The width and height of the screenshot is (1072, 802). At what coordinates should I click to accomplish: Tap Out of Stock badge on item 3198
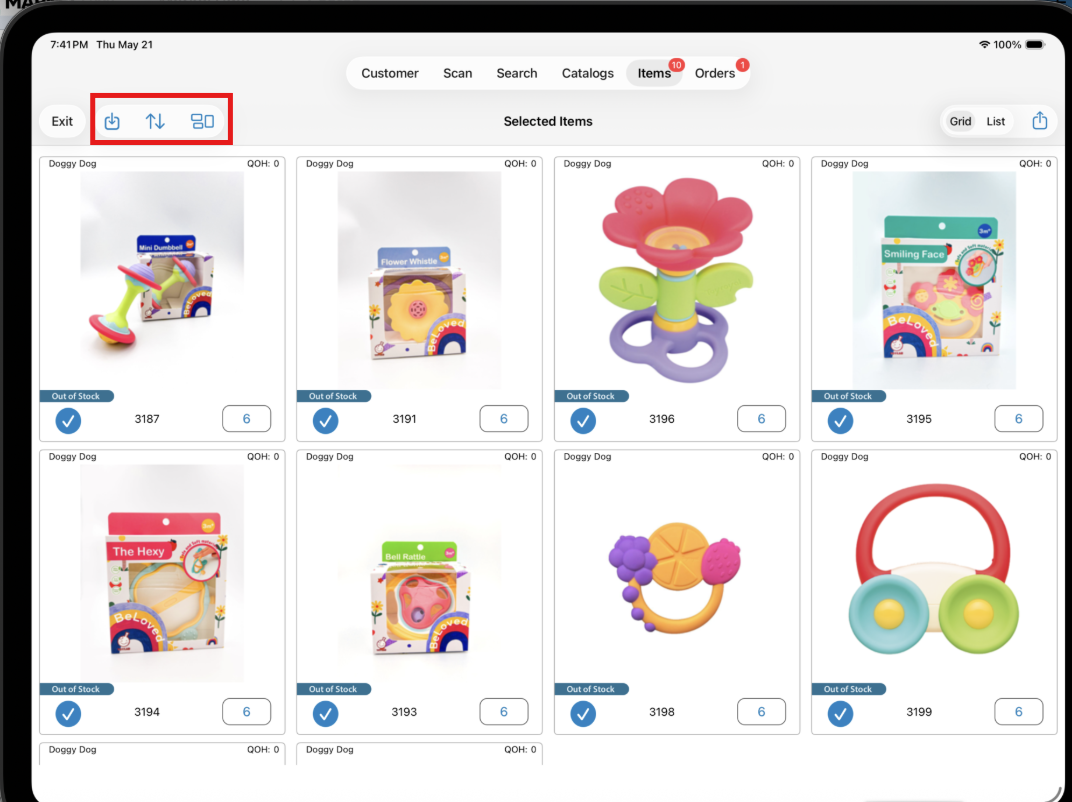(x=591, y=689)
